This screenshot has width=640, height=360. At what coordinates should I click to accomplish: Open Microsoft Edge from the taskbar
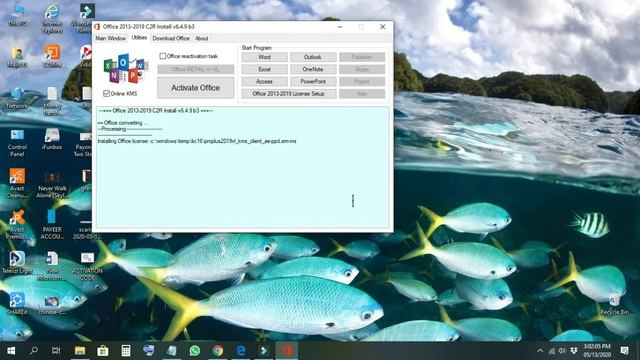(241, 351)
